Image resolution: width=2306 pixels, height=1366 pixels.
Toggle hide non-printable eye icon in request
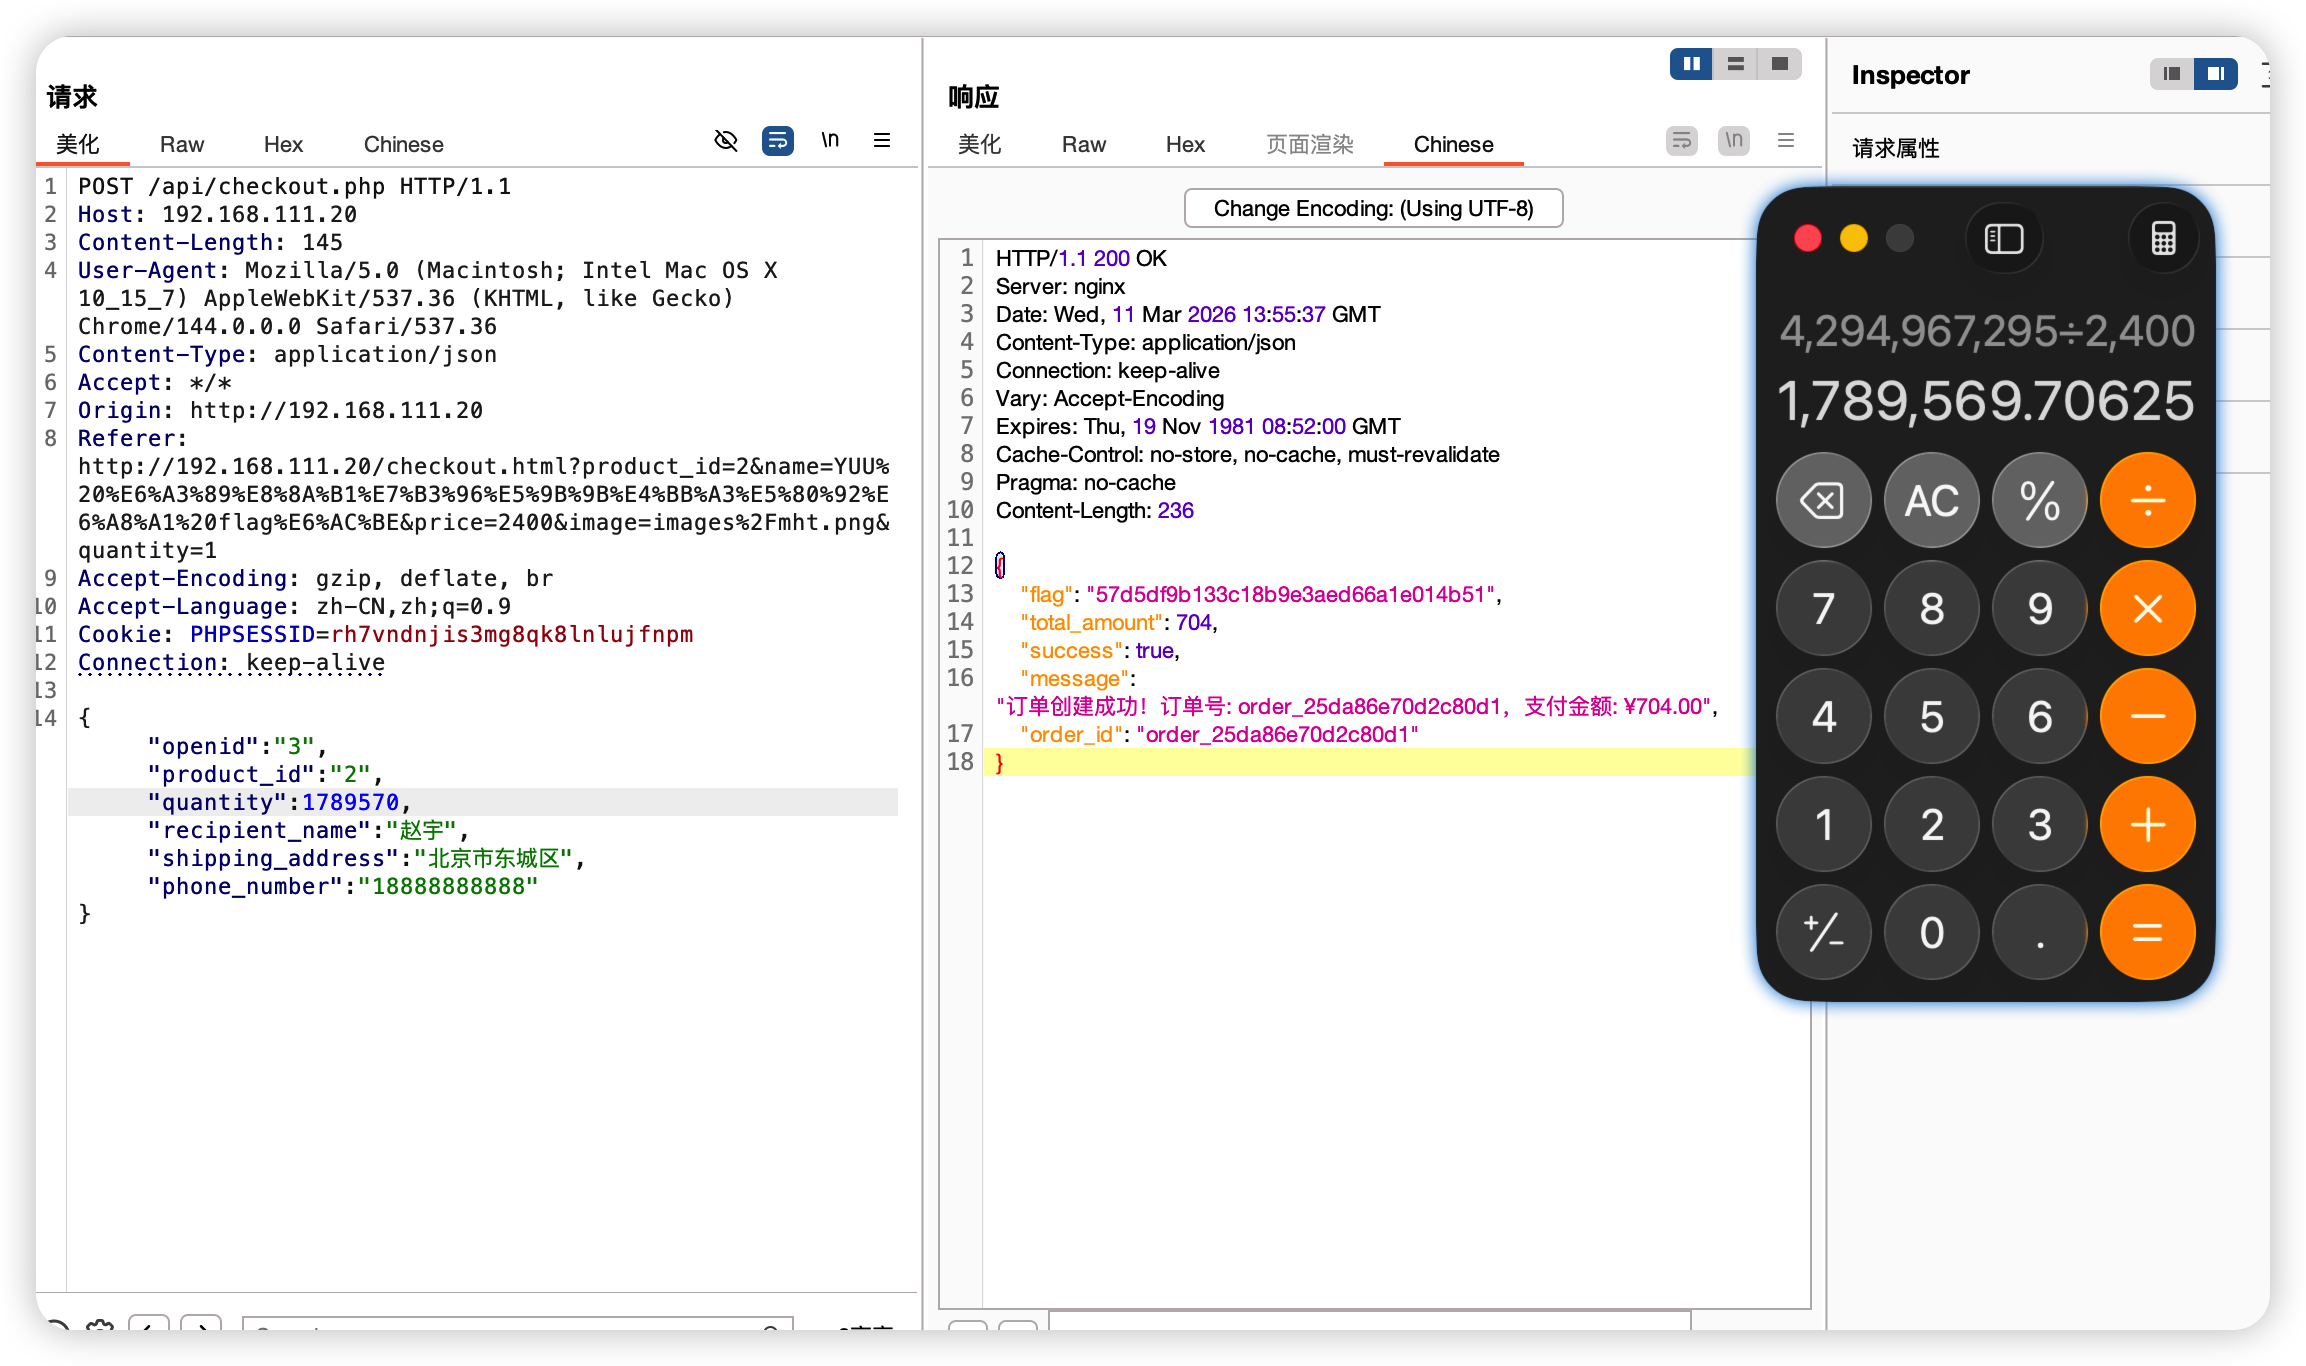point(726,141)
